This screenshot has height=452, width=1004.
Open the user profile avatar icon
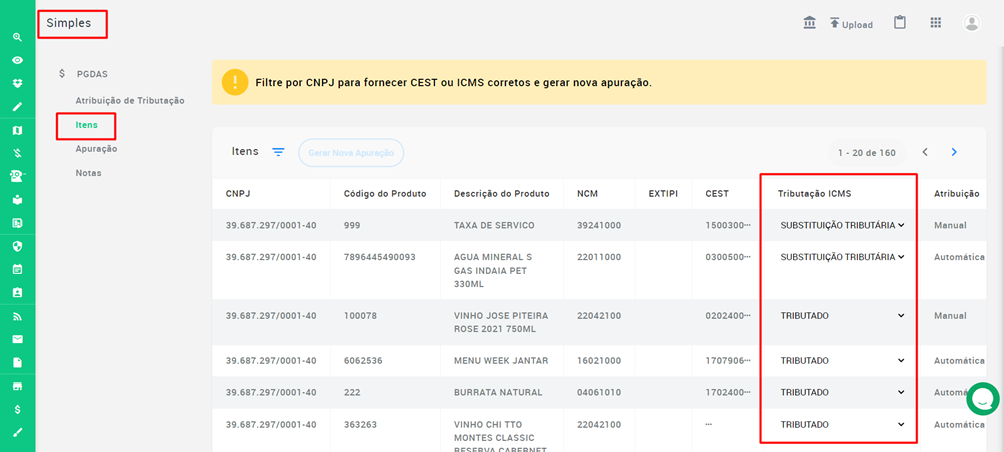click(x=972, y=23)
